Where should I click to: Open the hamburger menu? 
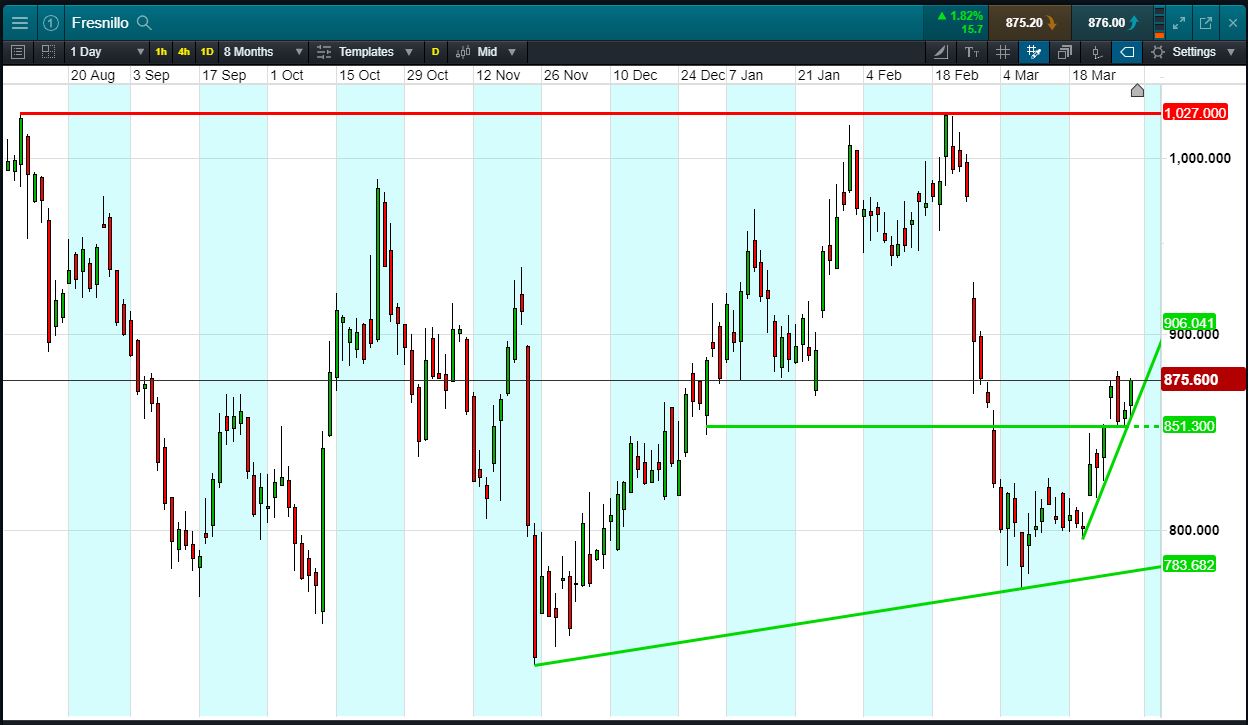20,22
